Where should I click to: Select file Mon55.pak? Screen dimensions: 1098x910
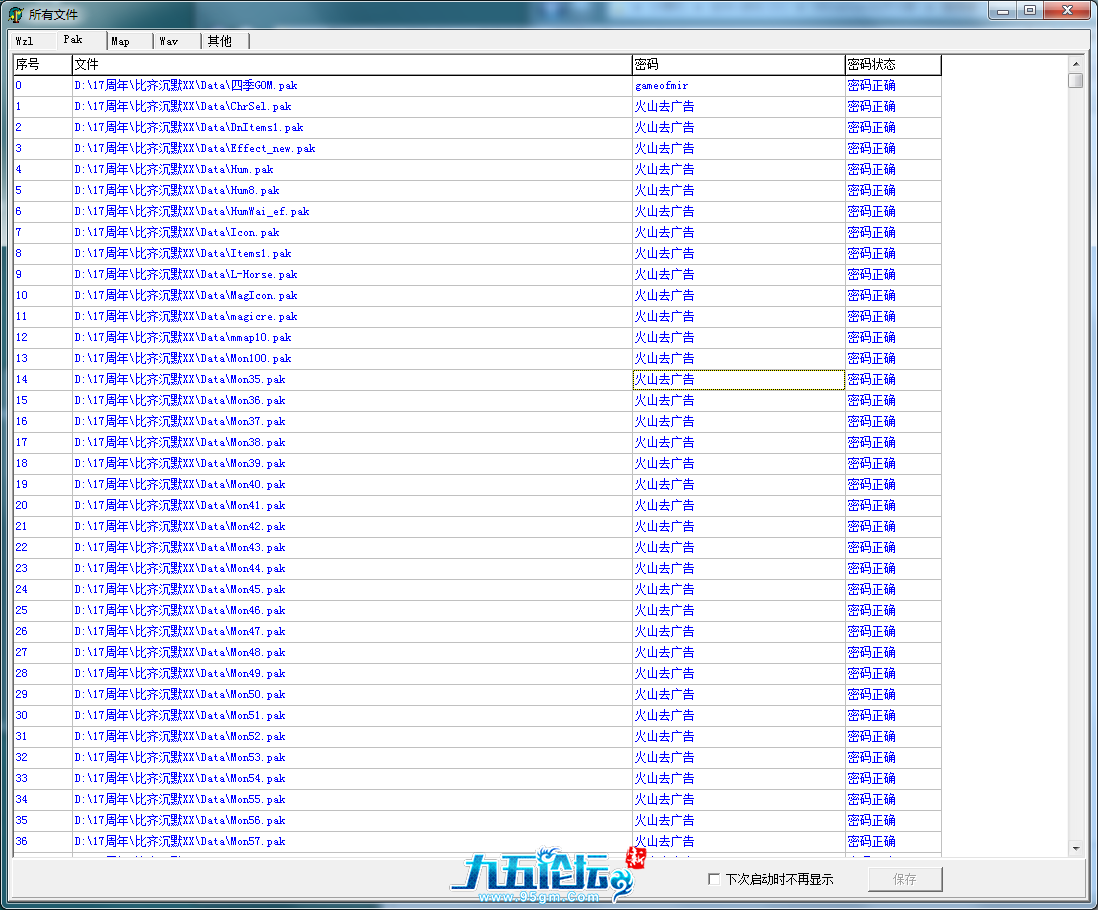click(352, 799)
